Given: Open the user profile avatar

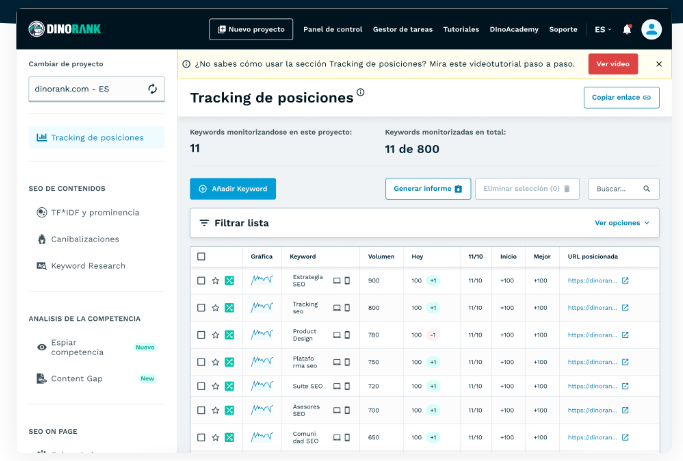Looking at the screenshot, I should click(x=651, y=29).
